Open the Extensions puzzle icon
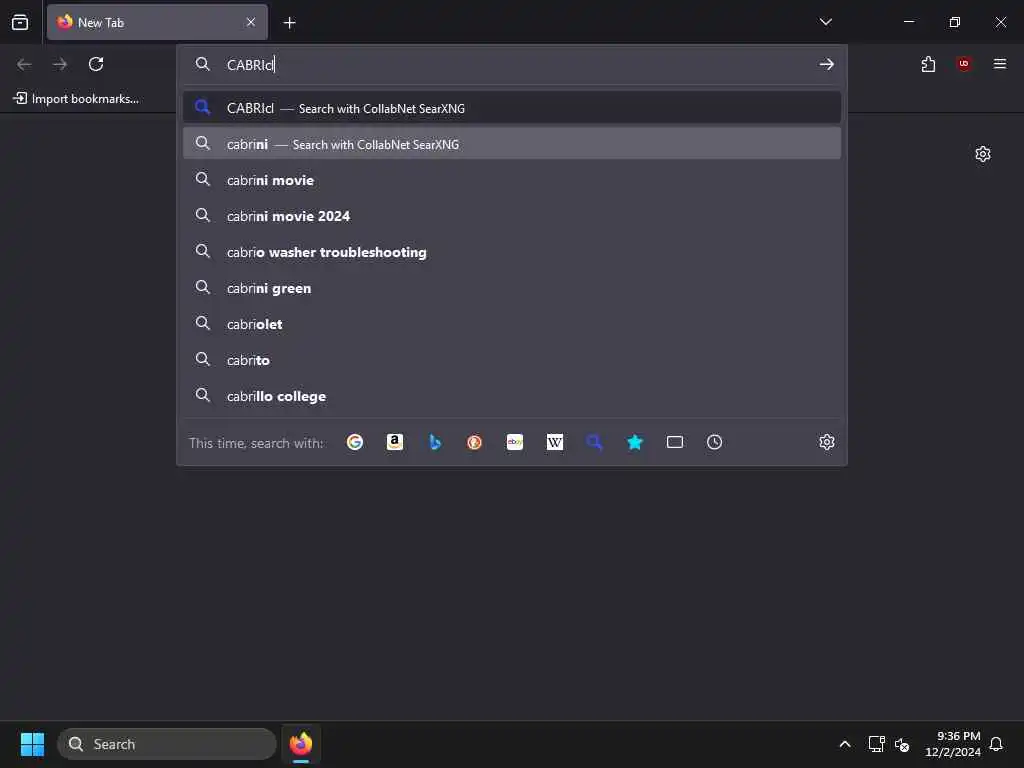 pos(928,64)
